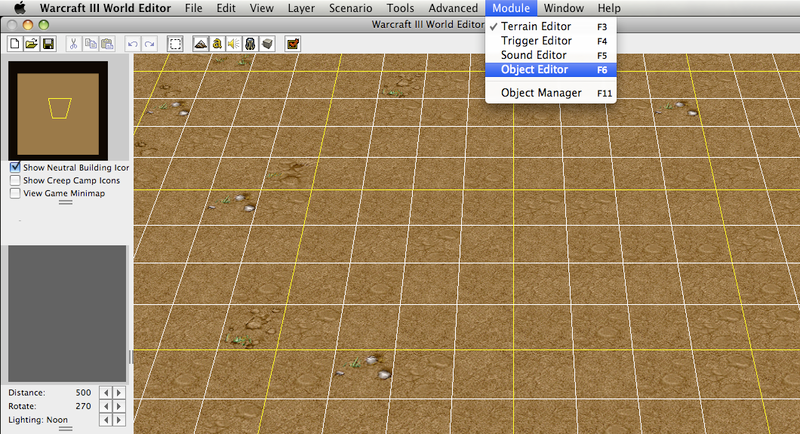Open the Advanced menu

coord(453,8)
